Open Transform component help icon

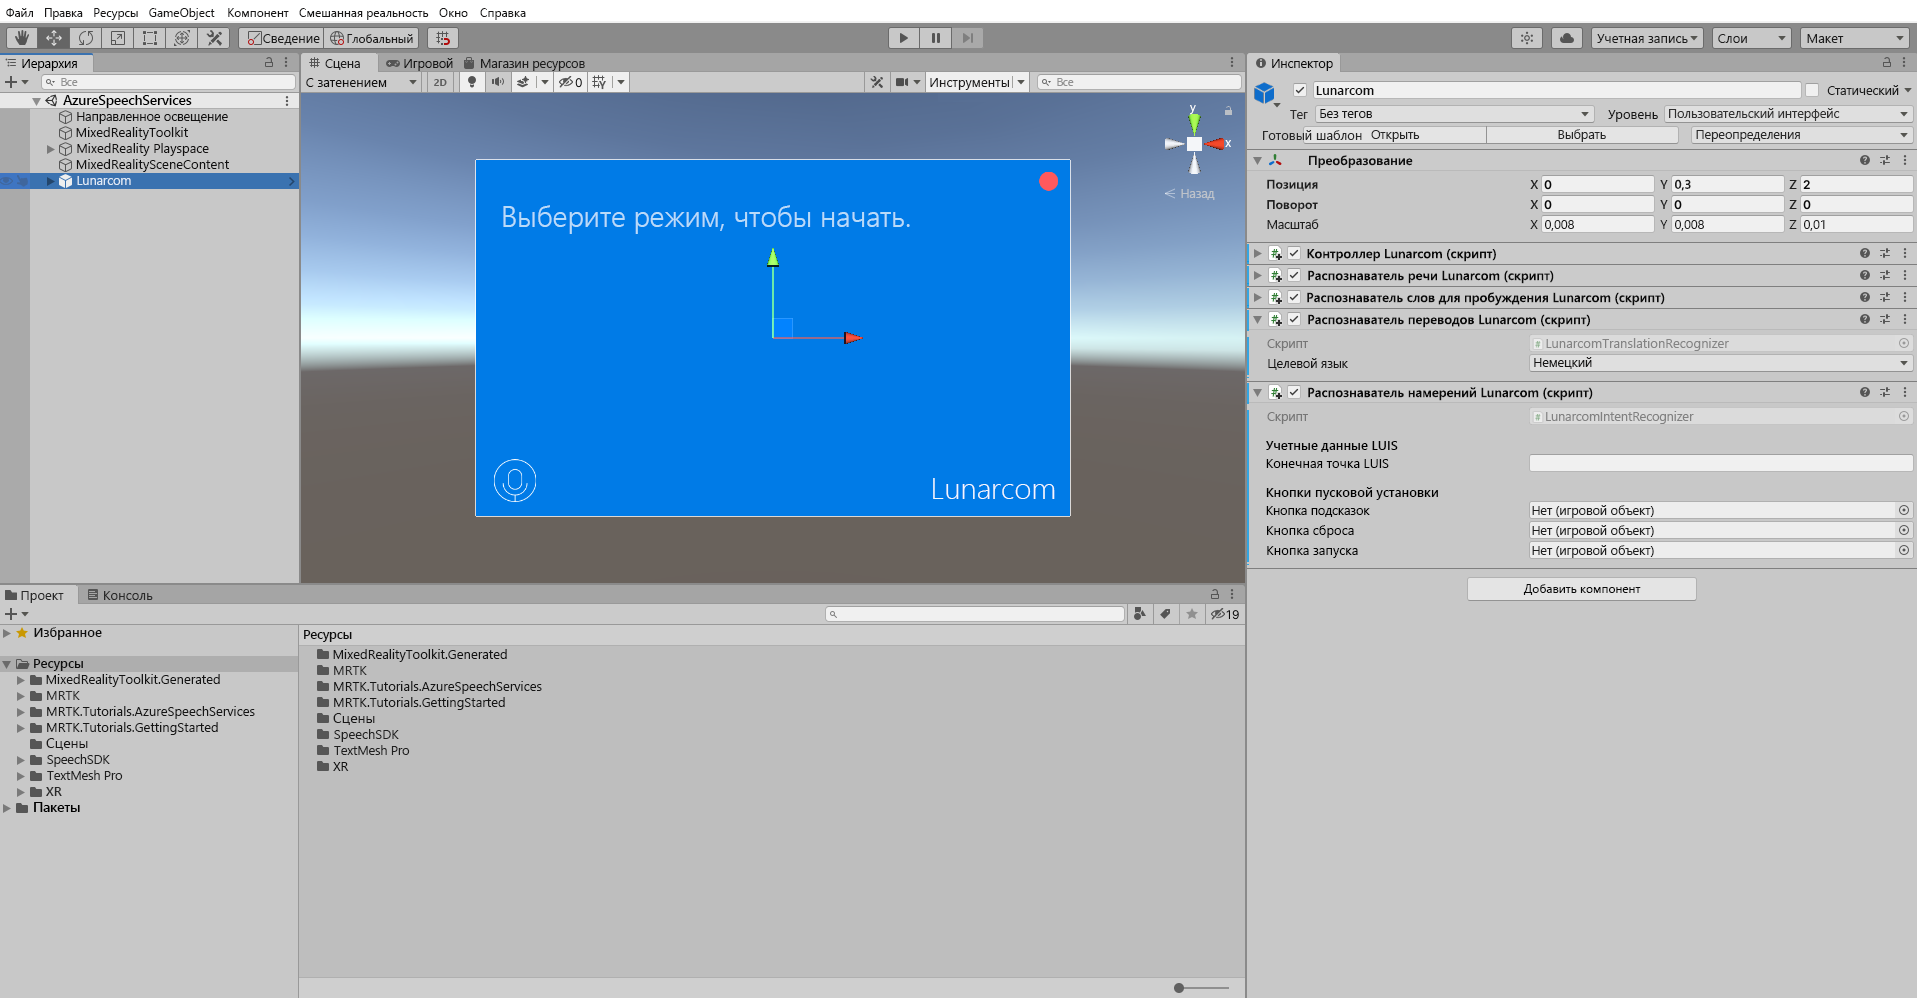point(1865,160)
